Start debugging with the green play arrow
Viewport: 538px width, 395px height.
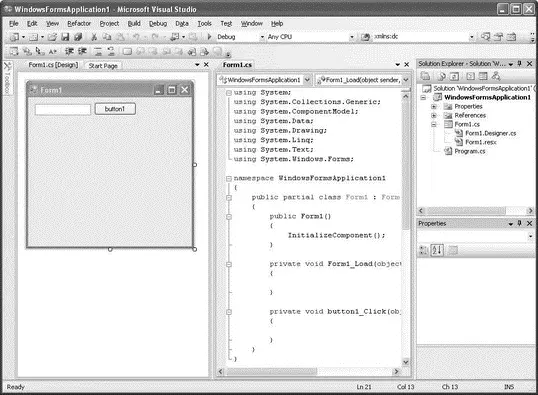click(x=209, y=36)
